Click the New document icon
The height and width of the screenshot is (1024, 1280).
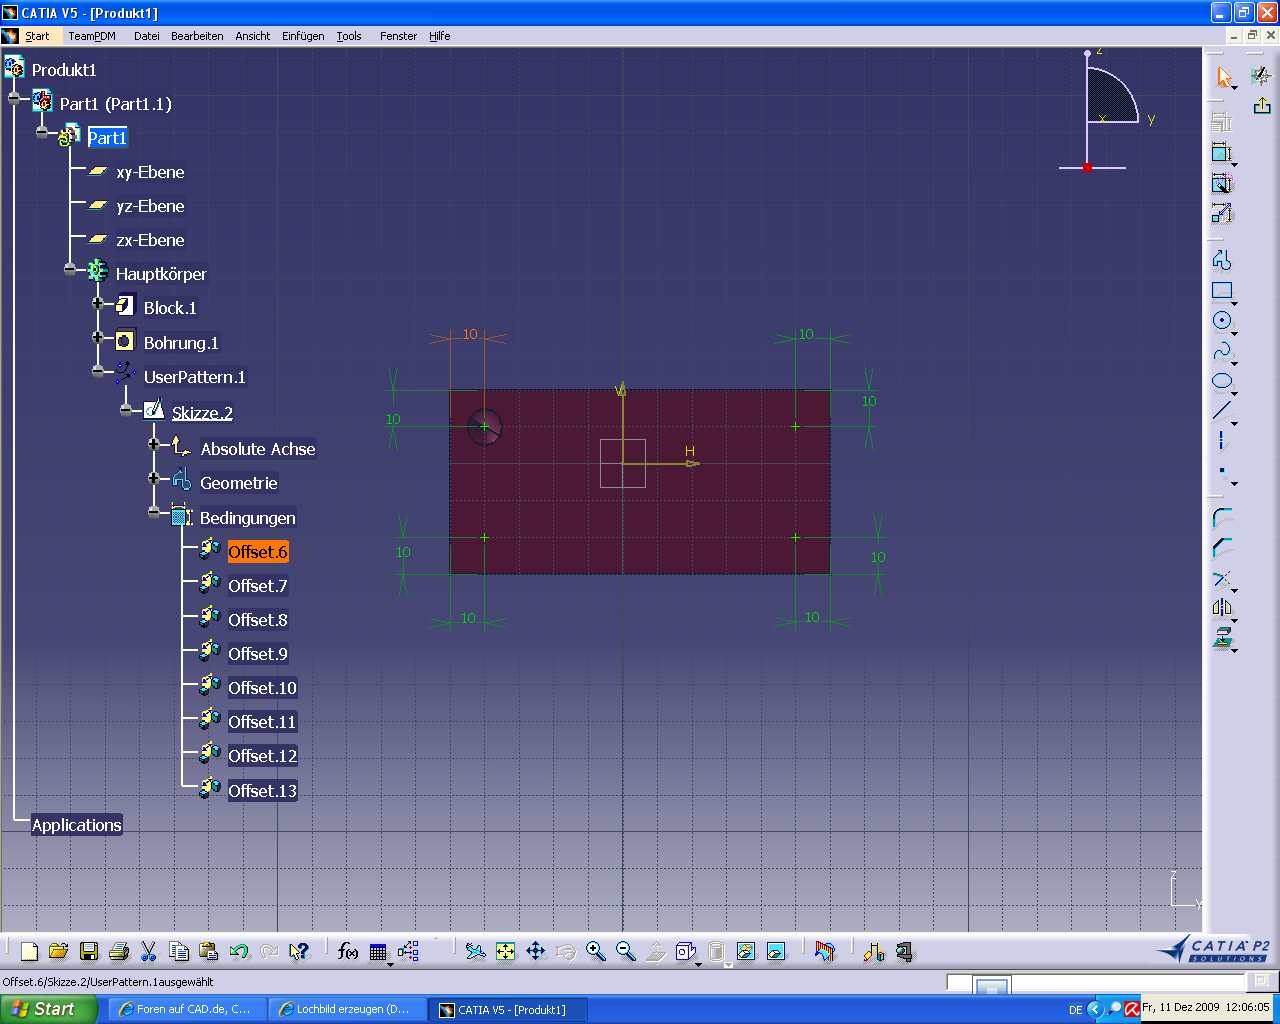[x=29, y=951]
